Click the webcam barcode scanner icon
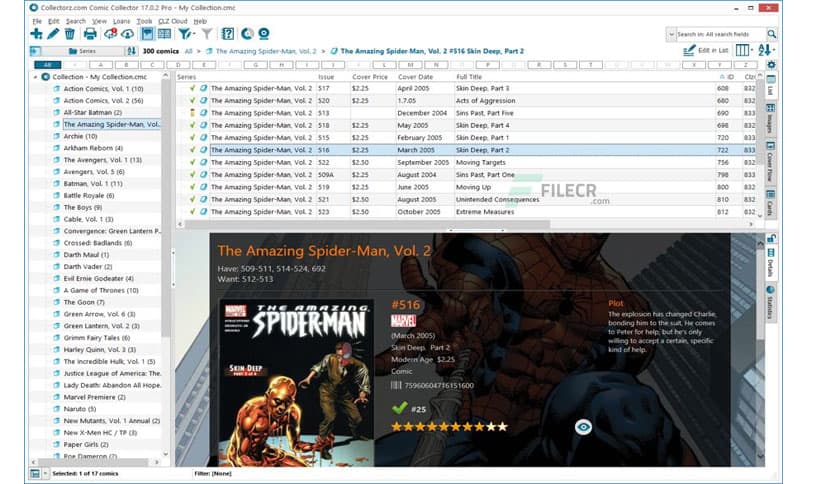836x484 pixels. [263, 34]
